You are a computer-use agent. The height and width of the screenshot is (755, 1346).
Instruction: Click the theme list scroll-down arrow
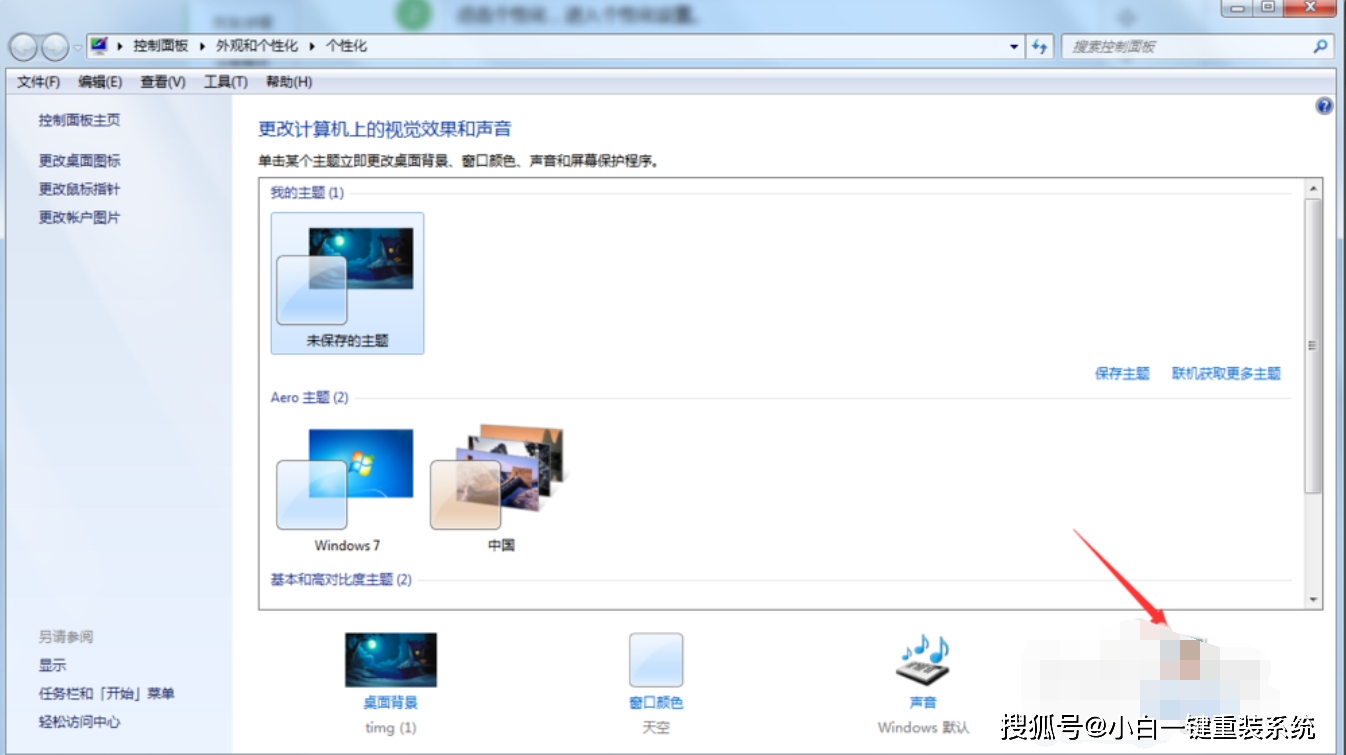tap(1313, 600)
